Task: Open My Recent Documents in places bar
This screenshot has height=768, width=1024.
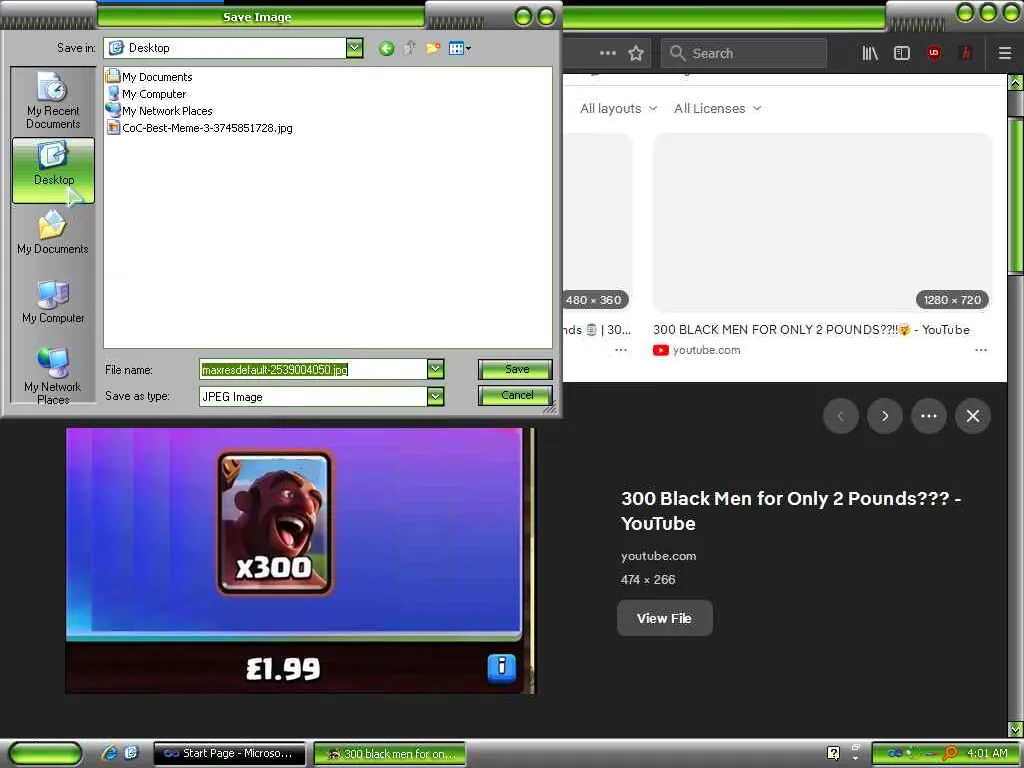Action: [53, 101]
